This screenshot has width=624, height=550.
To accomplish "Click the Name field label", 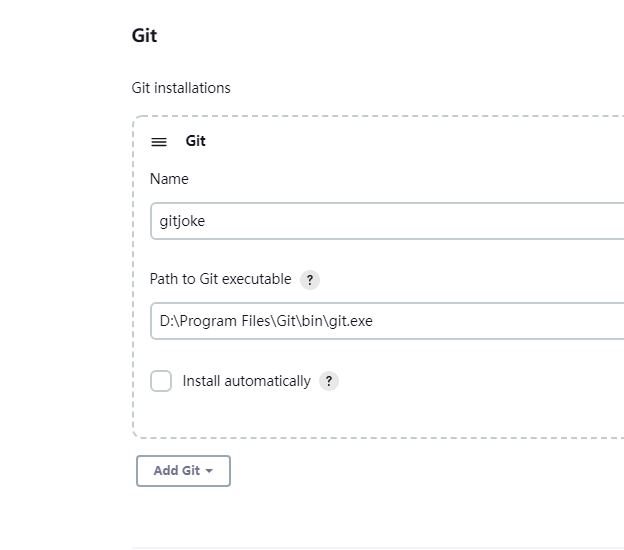I will [169, 179].
